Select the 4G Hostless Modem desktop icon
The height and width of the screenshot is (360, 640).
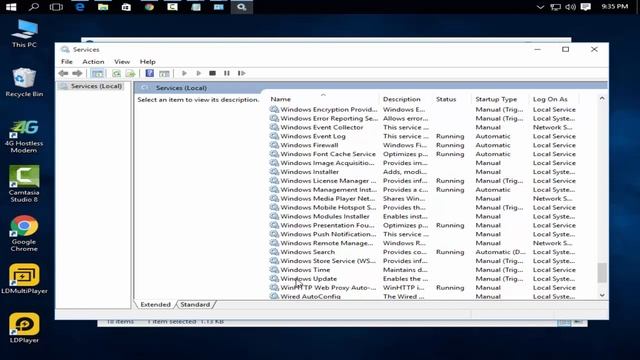point(24,137)
